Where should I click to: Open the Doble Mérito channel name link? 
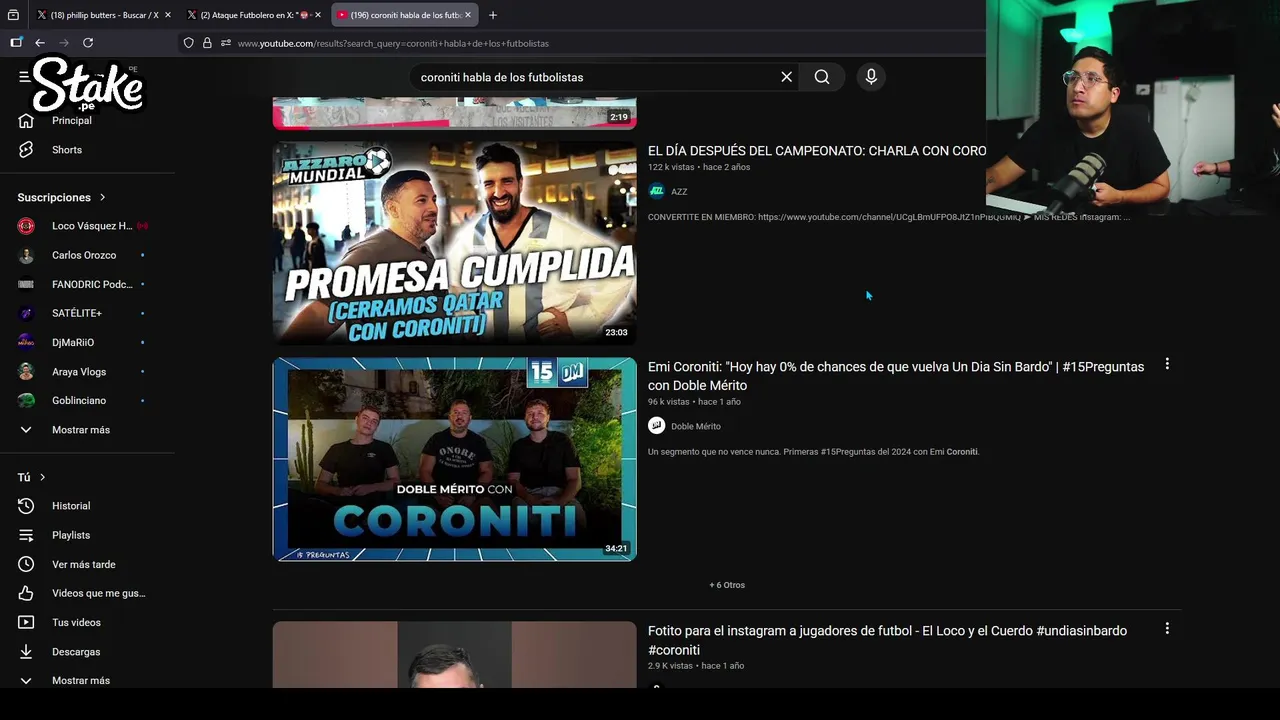[x=696, y=426]
